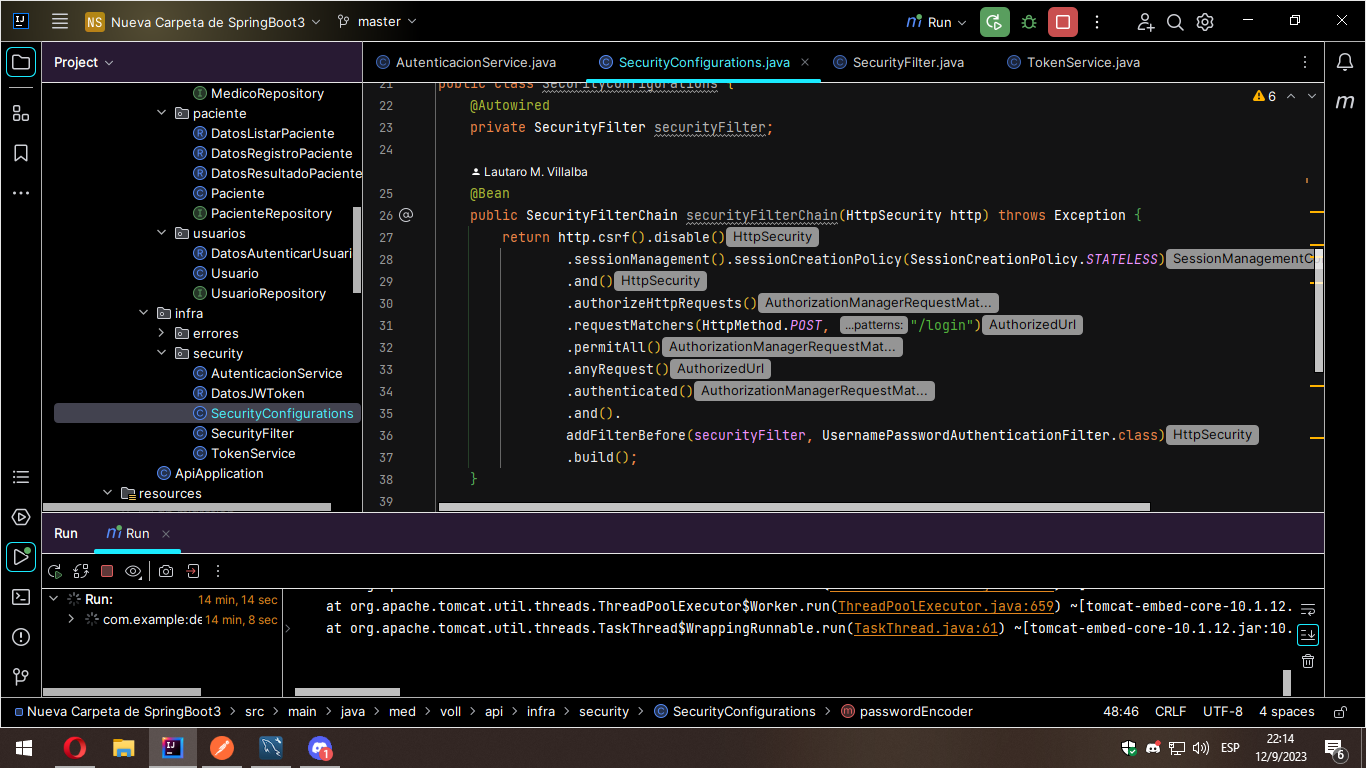Switch to SecurityFilter.java tab
The width and height of the screenshot is (1366, 768).
[x=898, y=62]
